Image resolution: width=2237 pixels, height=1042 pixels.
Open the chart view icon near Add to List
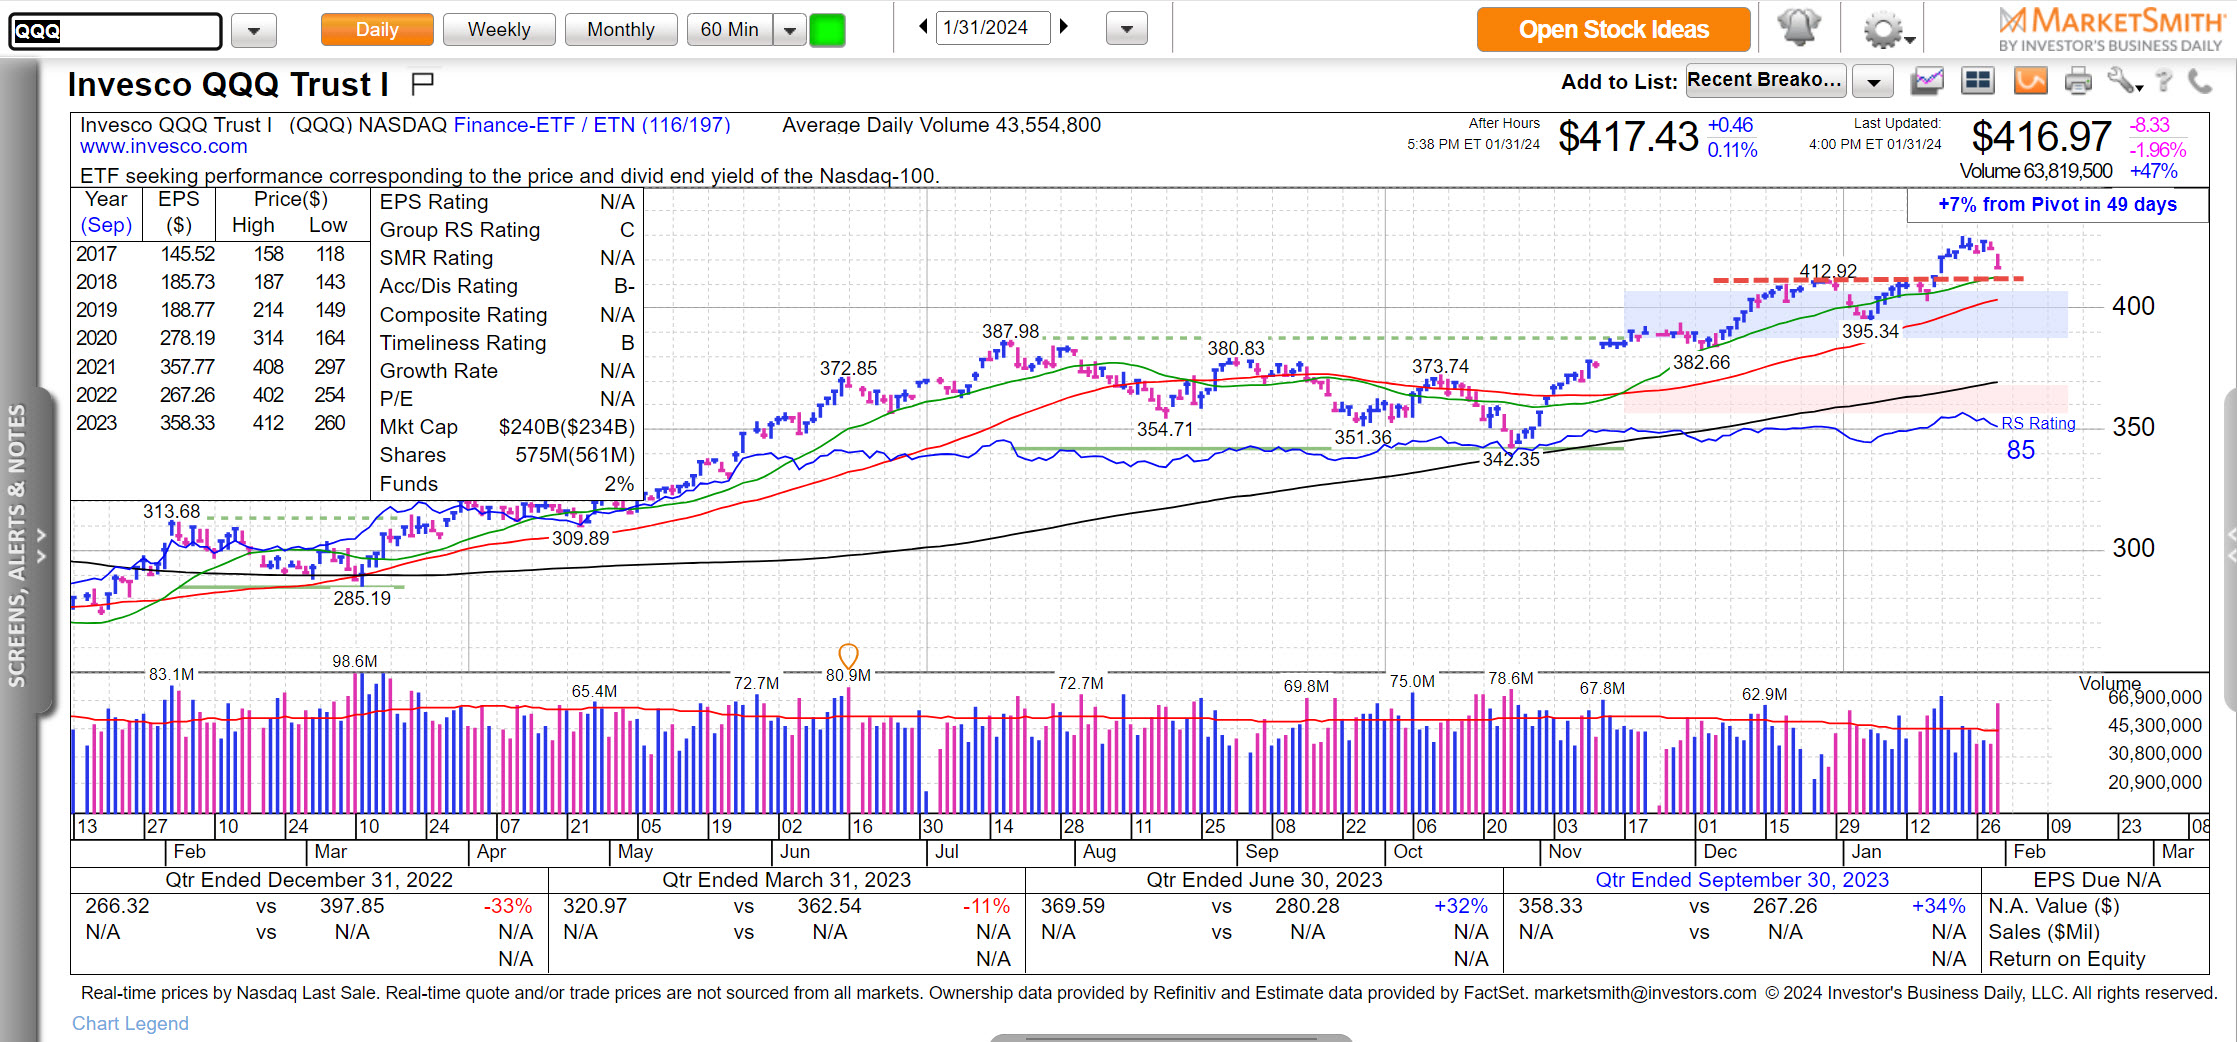click(1927, 81)
